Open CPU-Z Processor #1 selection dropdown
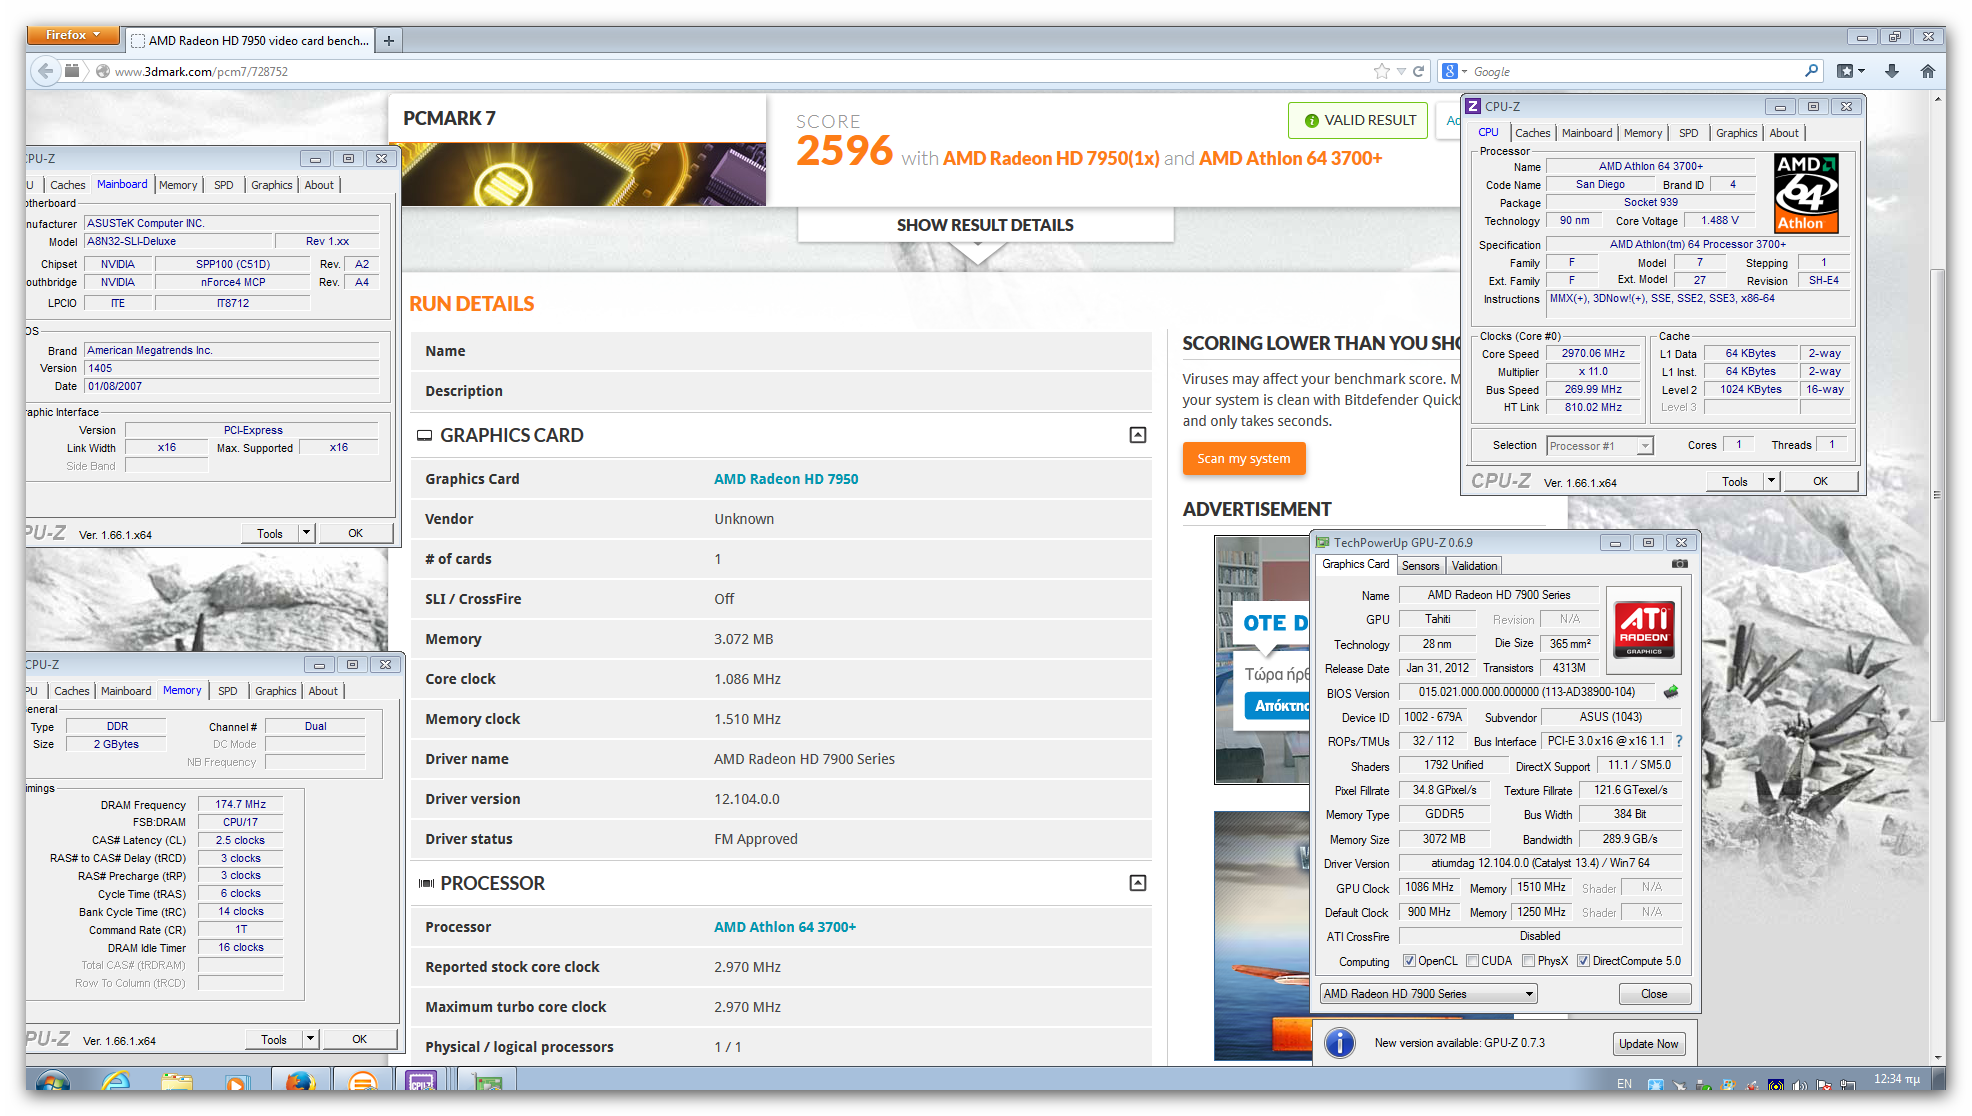1972x1116 pixels. (1600, 446)
